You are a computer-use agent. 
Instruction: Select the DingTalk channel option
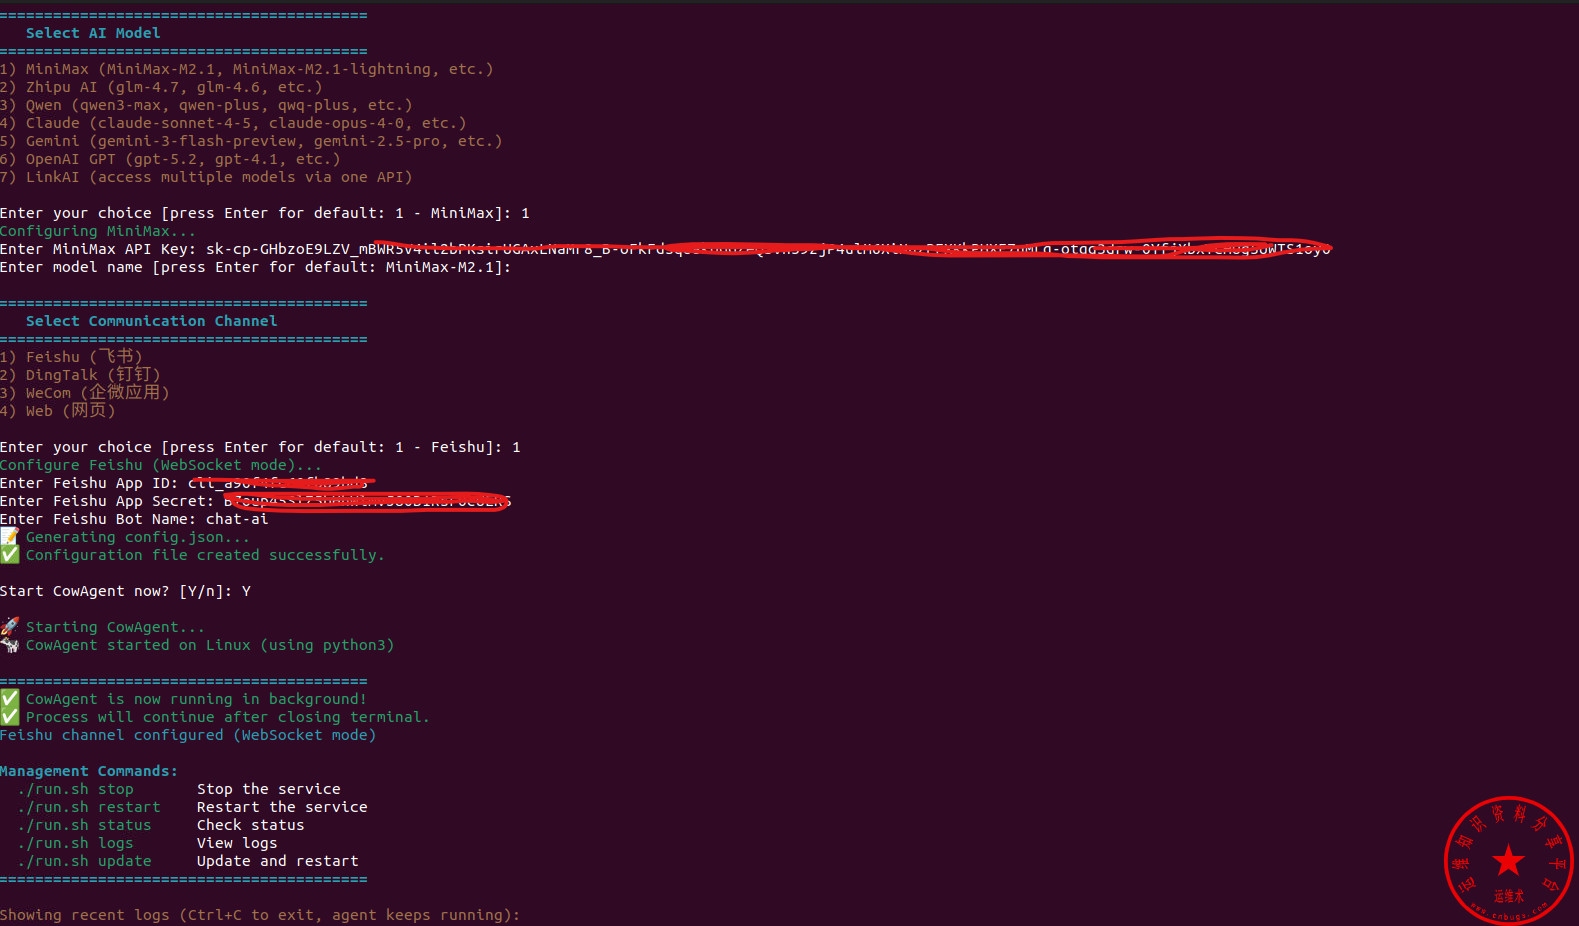click(x=80, y=375)
